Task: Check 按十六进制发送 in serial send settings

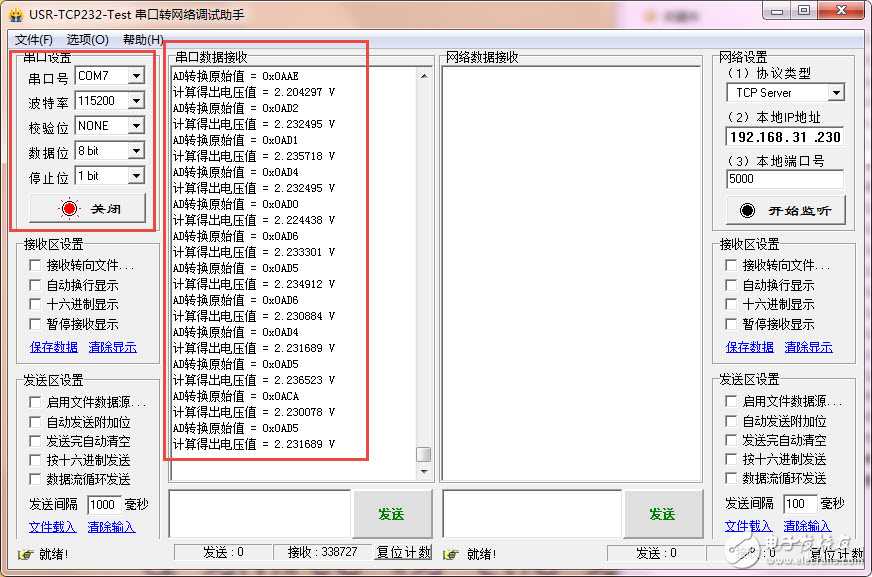Action: [x=35, y=460]
